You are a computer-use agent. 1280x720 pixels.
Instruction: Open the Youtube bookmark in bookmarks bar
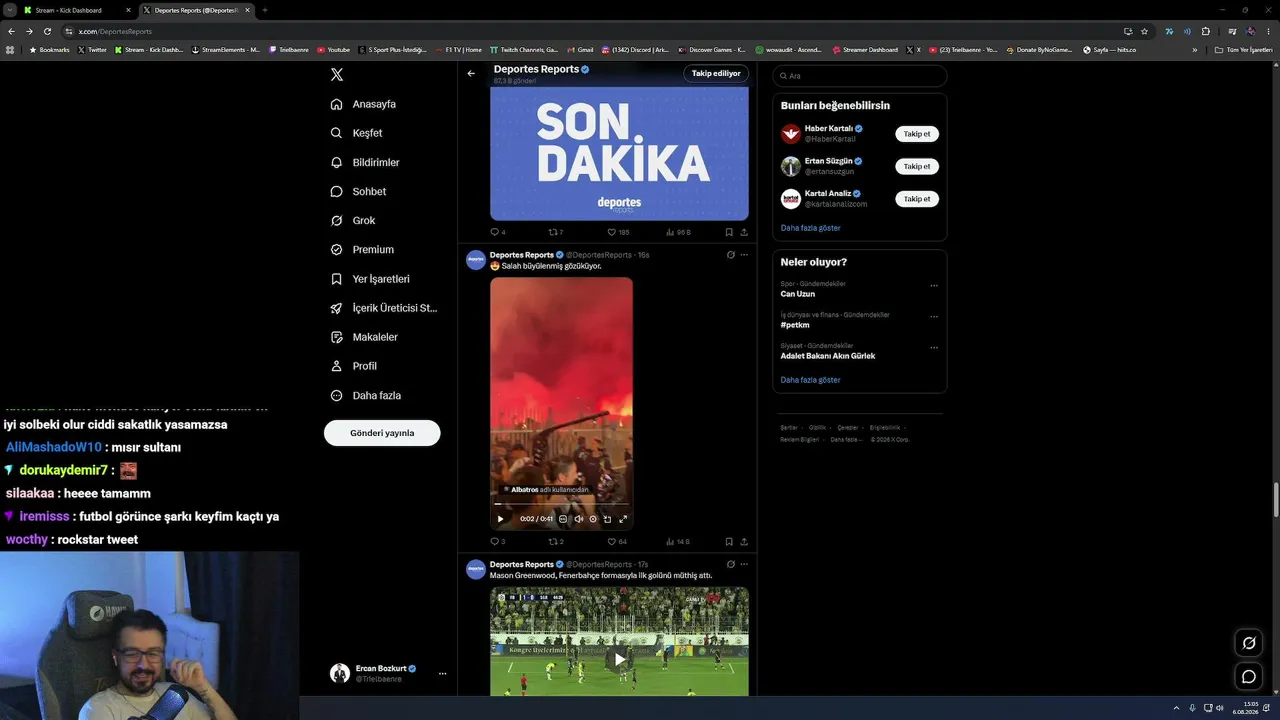click(334, 49)
